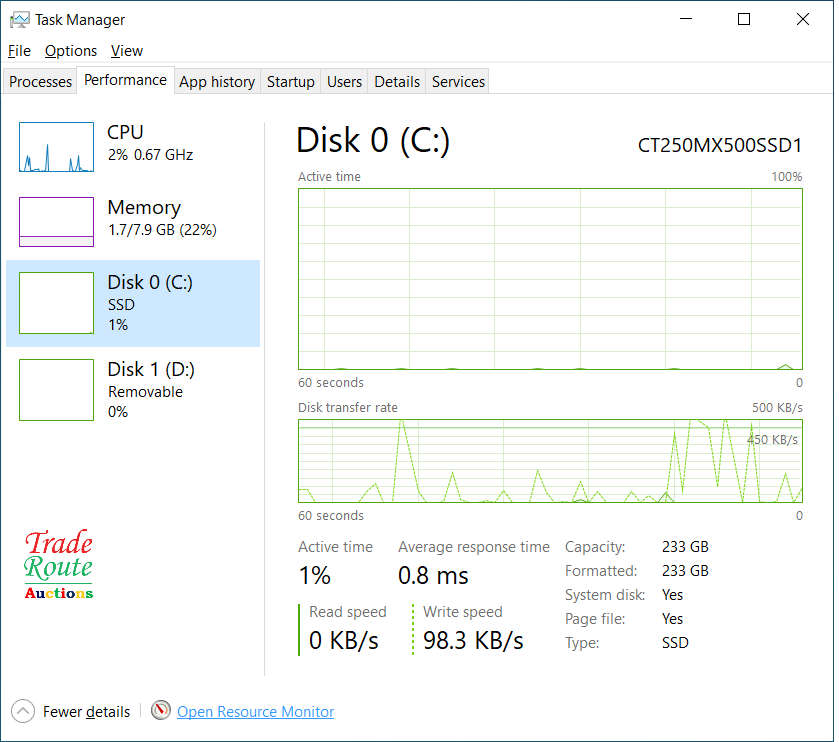839x742 pixels.
Task: Open the File menu
Action: pyautogui.click(x=18, y=50)
